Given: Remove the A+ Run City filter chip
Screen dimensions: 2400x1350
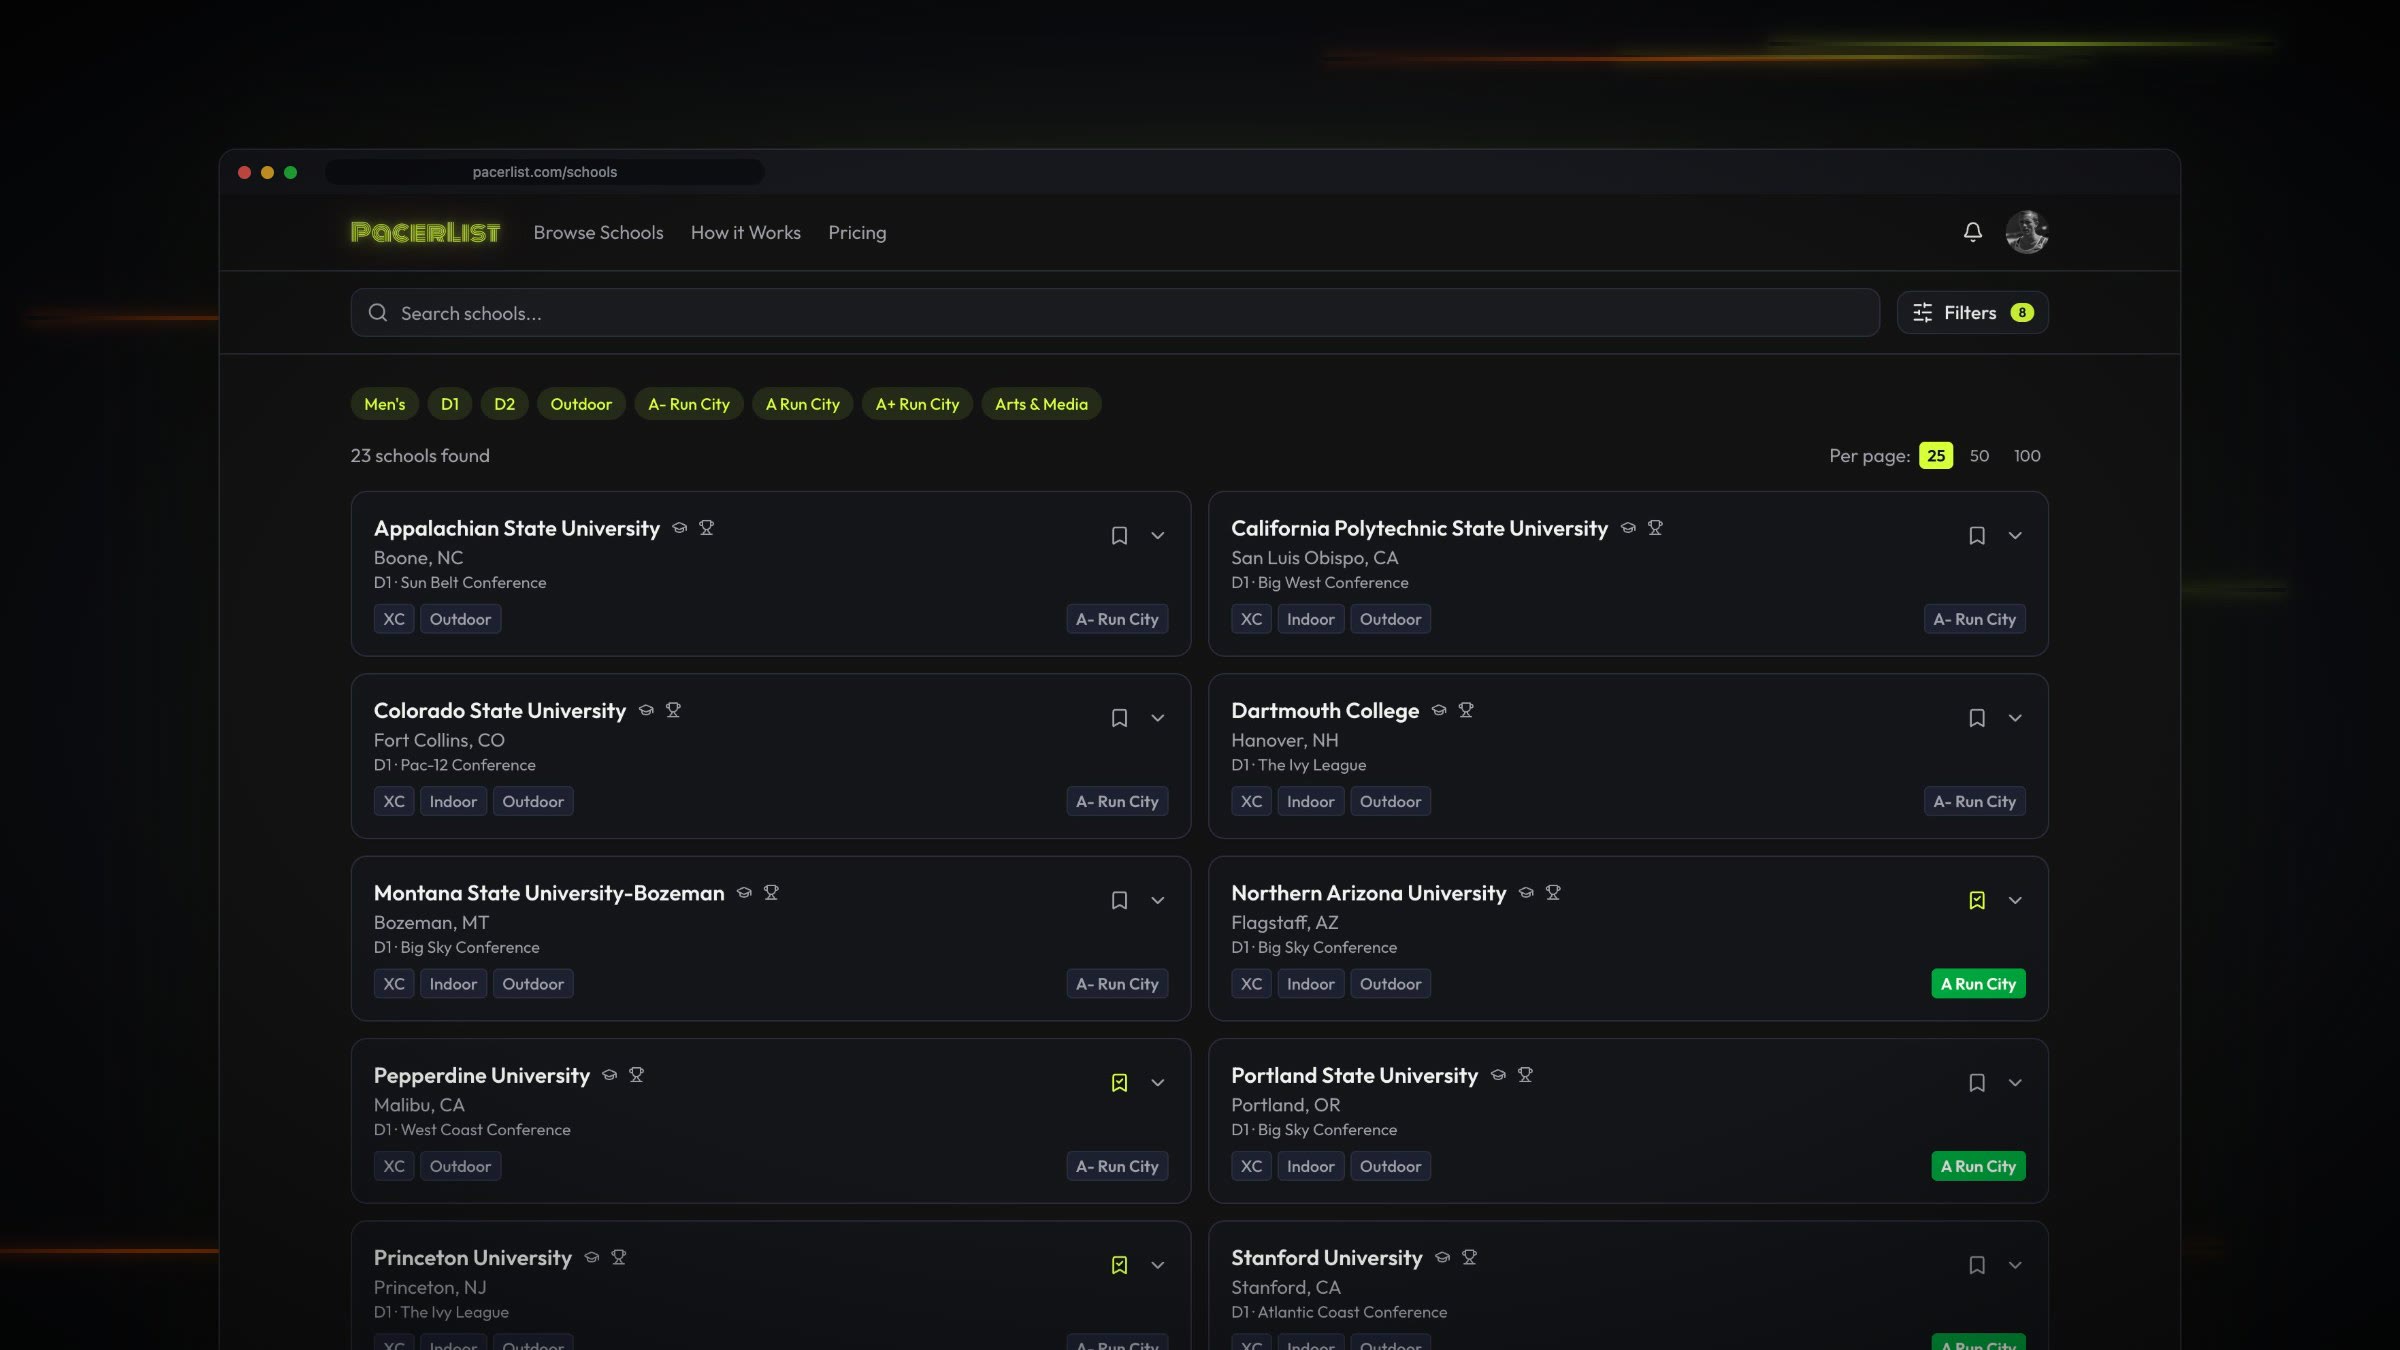Looking at the screenshot, I should pyautogui.click(x=917, y=404).
